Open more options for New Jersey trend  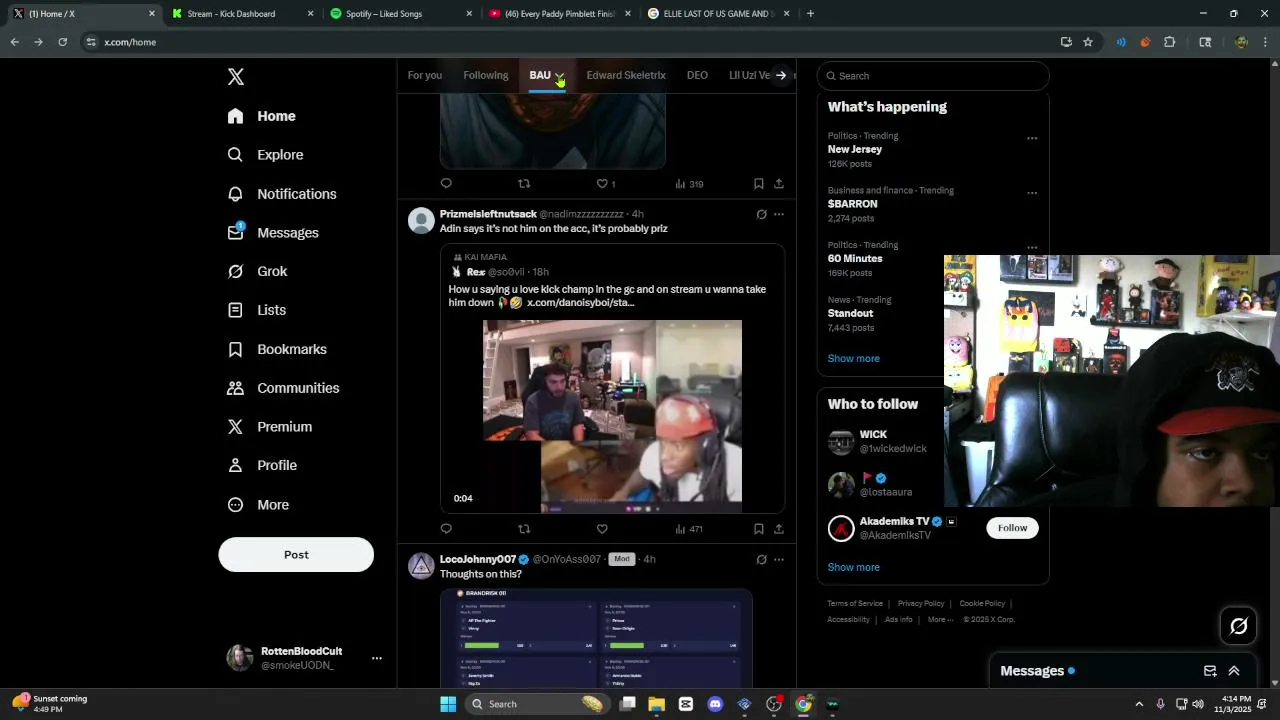click(x=1032, y=138)
